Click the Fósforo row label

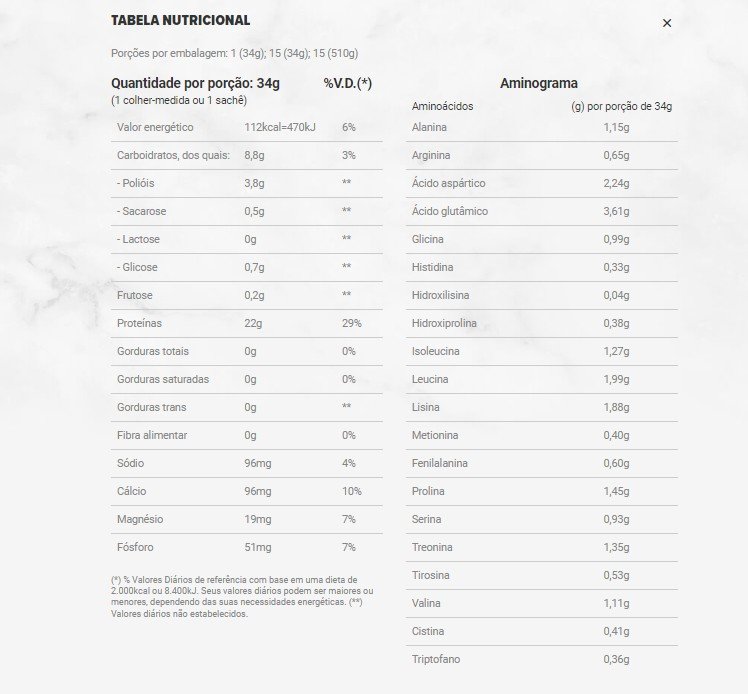[x=135, y=547]
